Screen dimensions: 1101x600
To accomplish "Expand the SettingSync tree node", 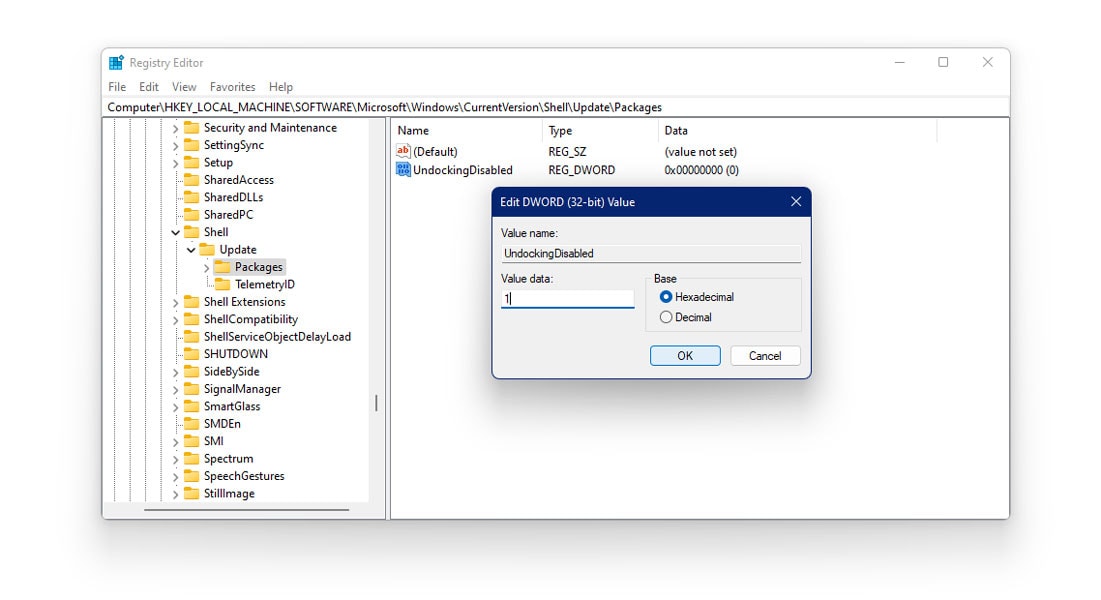I will pyautogui.click(x=176, y=145).
